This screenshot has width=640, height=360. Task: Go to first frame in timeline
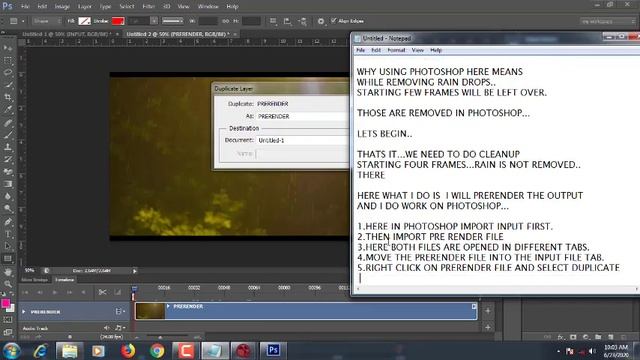26,292
